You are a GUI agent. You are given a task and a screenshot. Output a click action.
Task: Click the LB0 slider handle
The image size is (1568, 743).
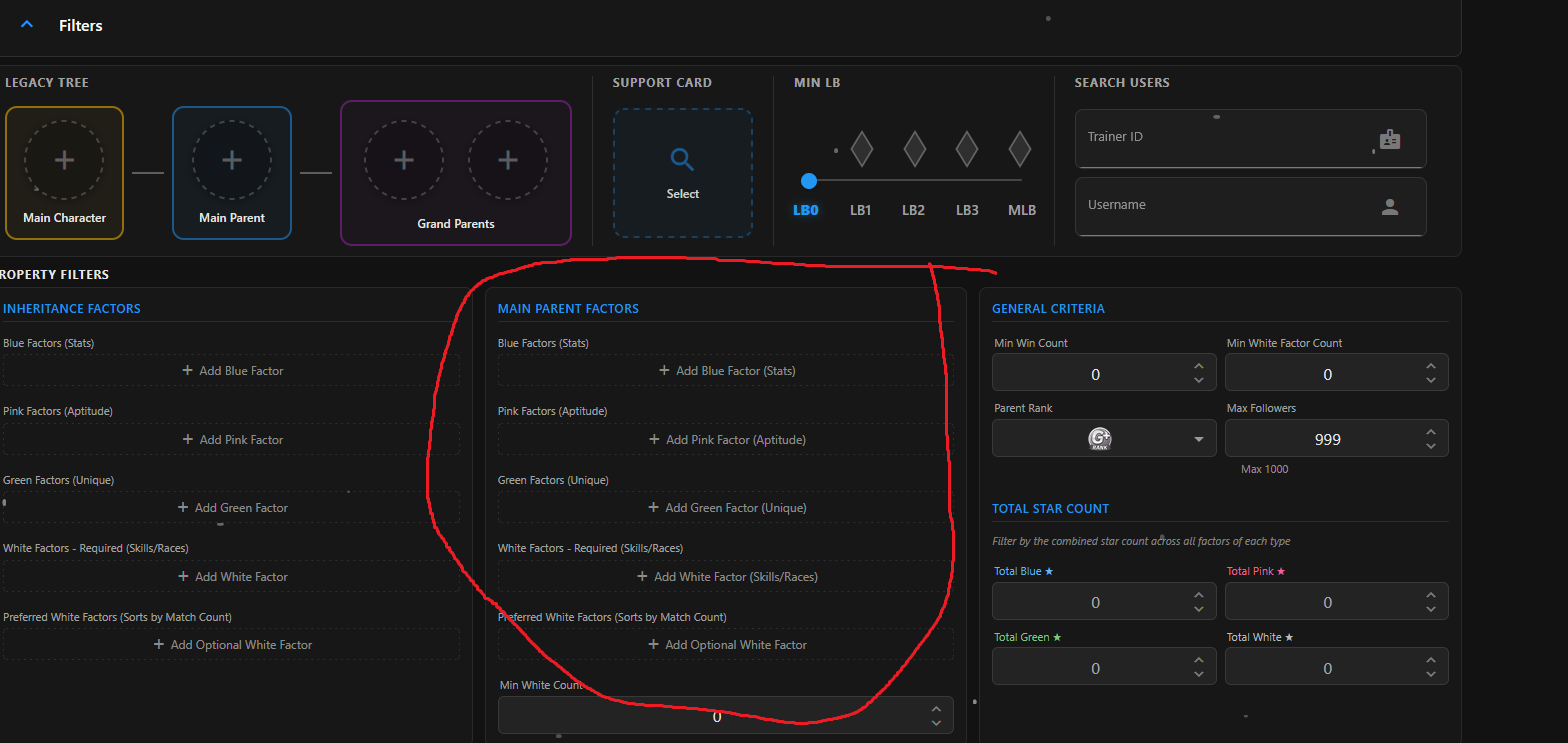pyautogui.click(x=809, y=181)
